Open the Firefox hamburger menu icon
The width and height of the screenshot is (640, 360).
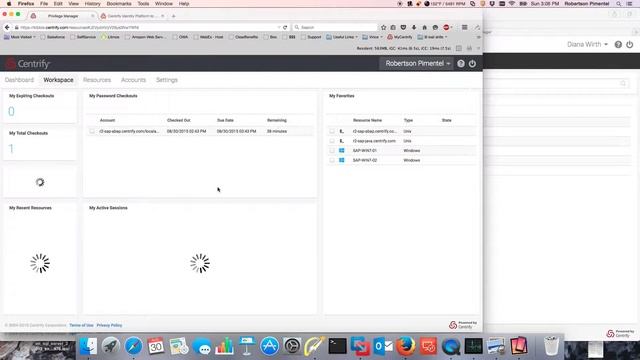coord(464,27)
